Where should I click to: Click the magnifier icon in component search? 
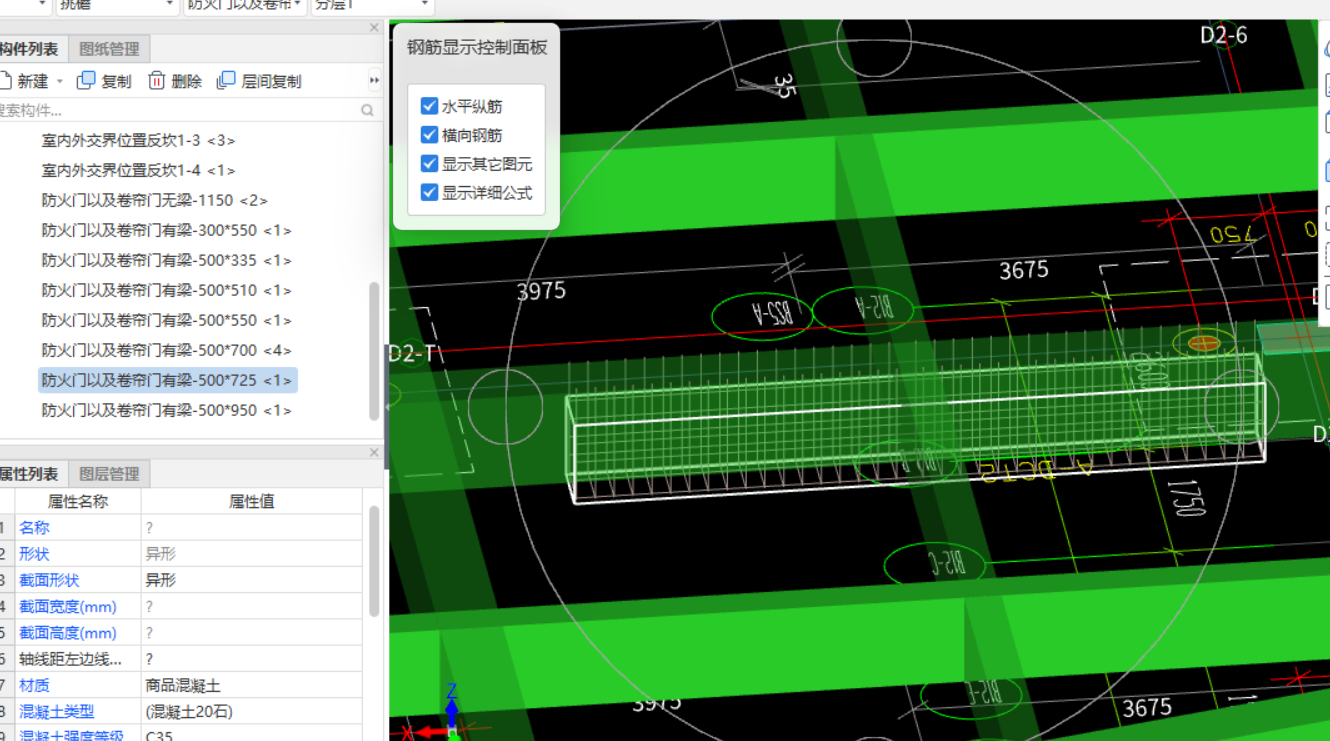pyautogui.click(x=367, y=110)
